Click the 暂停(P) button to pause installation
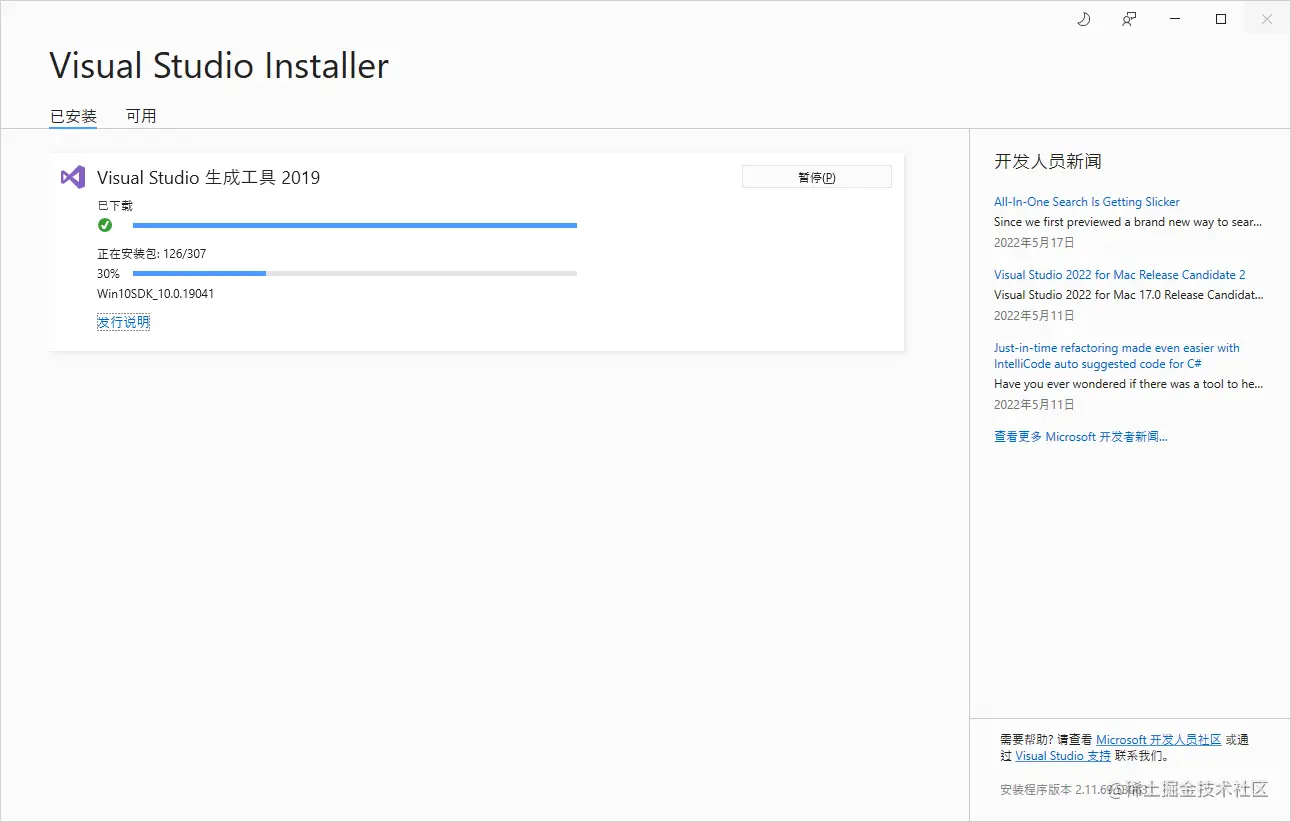1291x822 pixels. pos(816,176)
